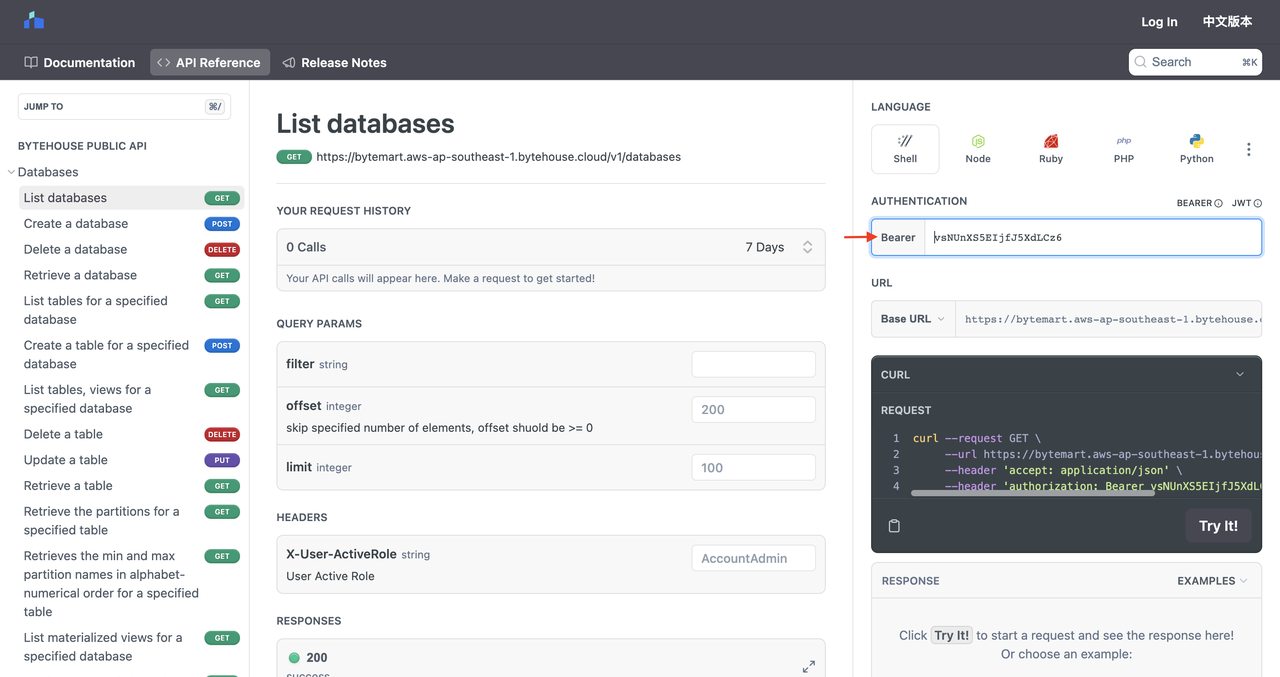
Task: Click the "0 Calls" text
Action: (x=306, y=247)
